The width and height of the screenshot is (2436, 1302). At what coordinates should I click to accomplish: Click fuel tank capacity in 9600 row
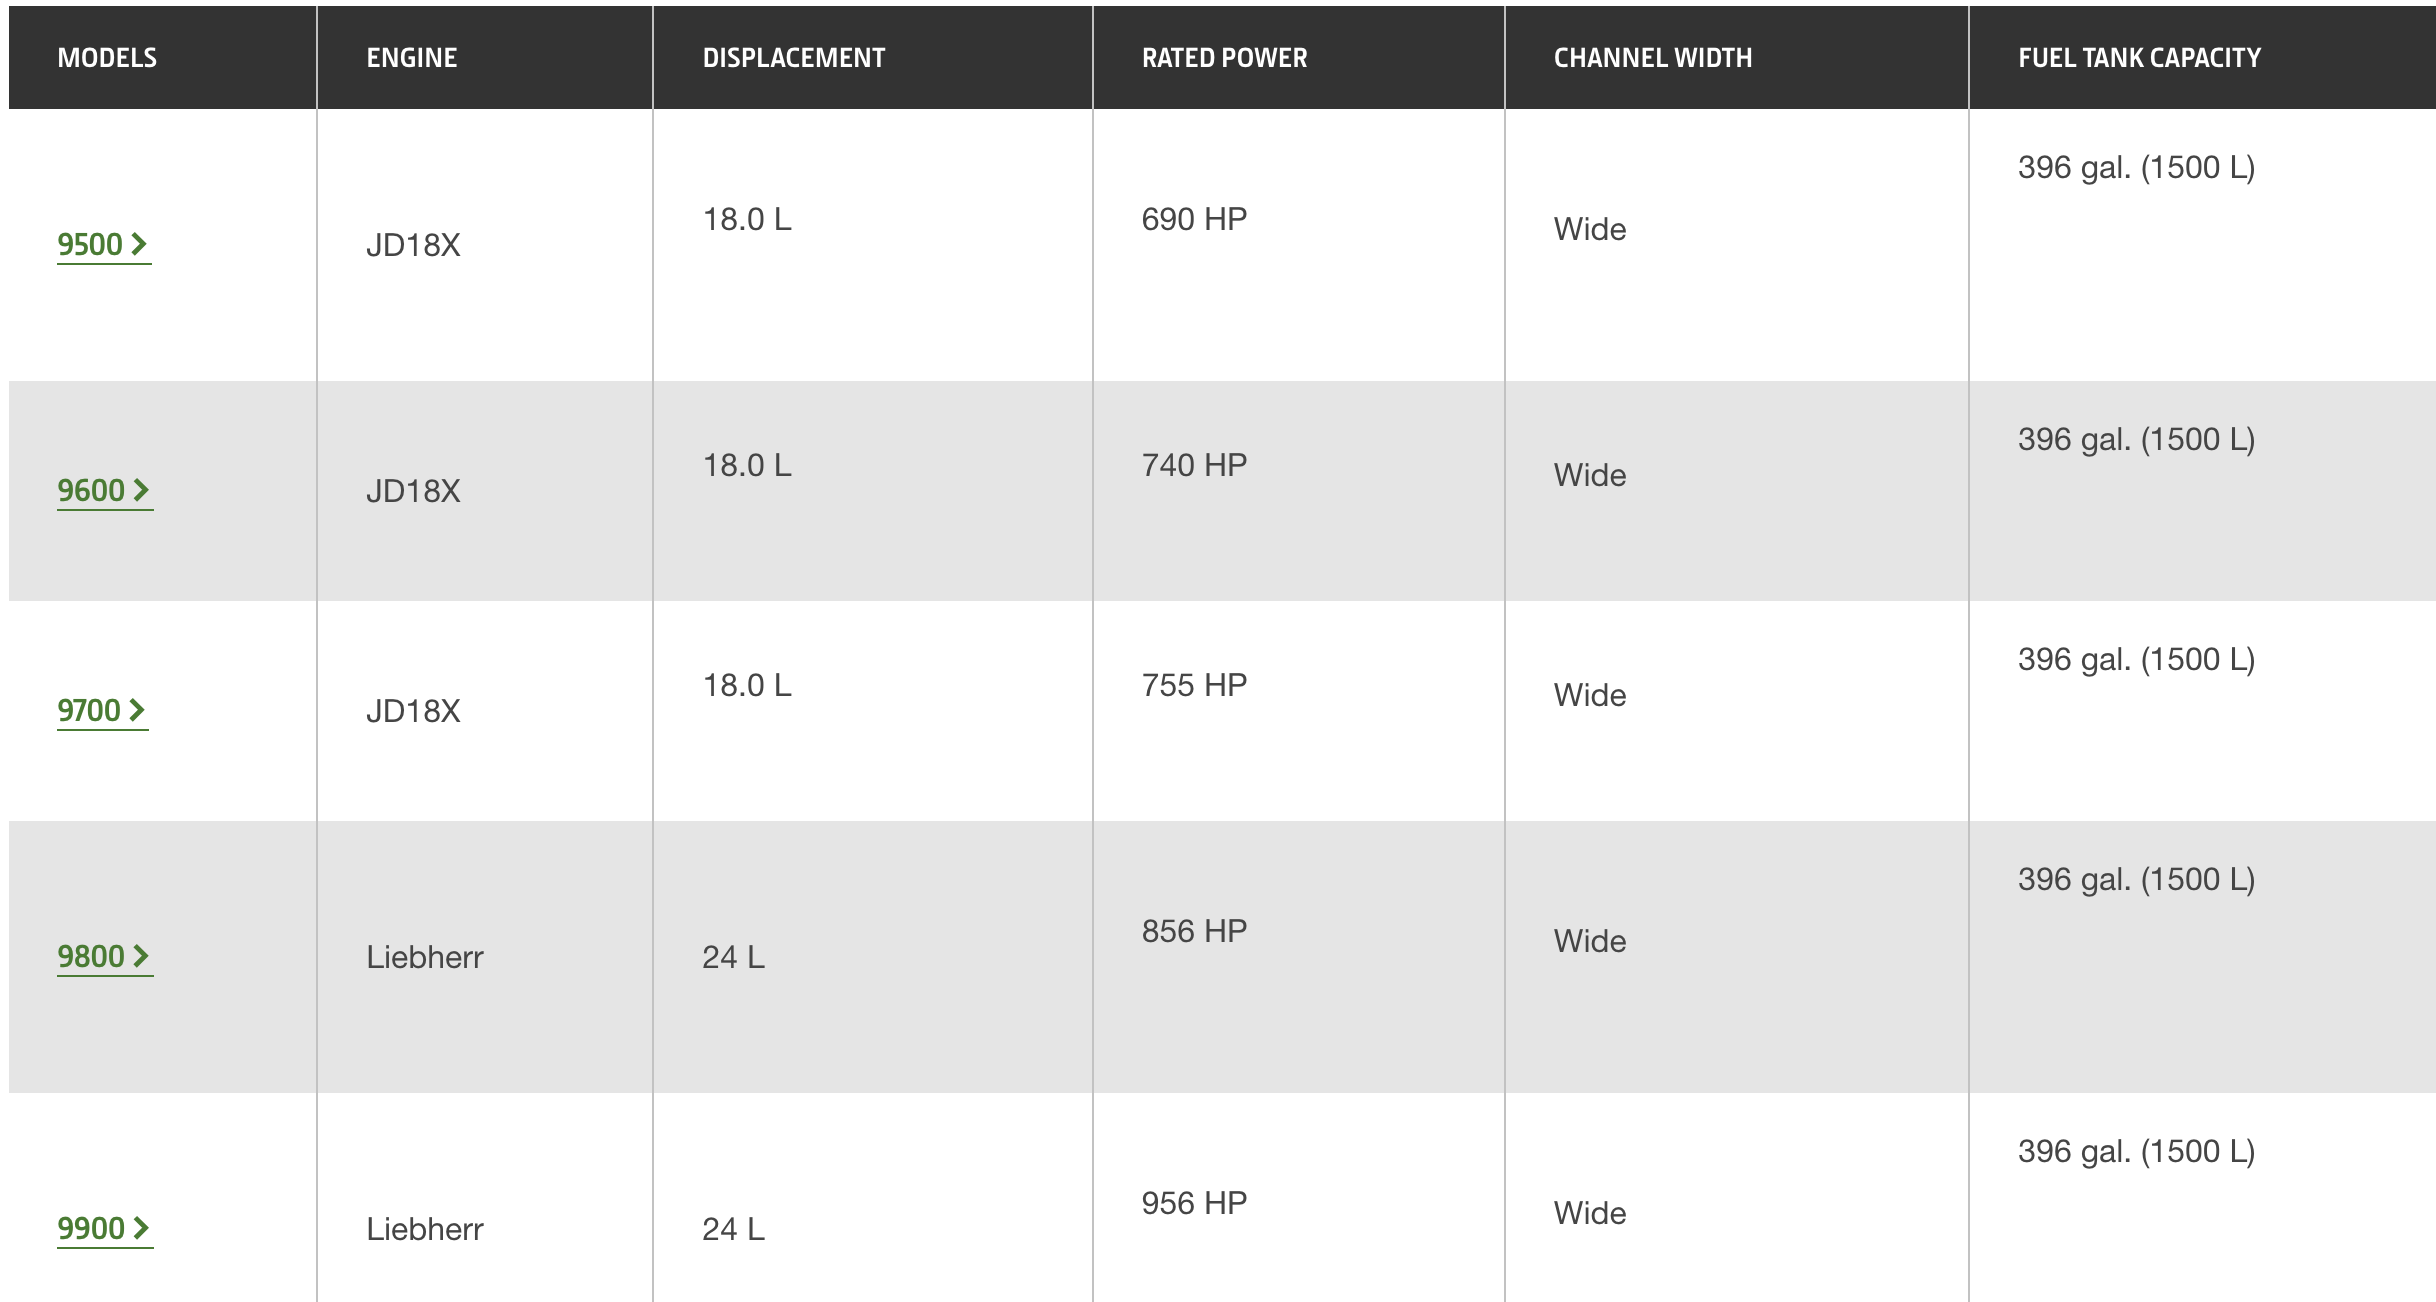[2136, 439]
